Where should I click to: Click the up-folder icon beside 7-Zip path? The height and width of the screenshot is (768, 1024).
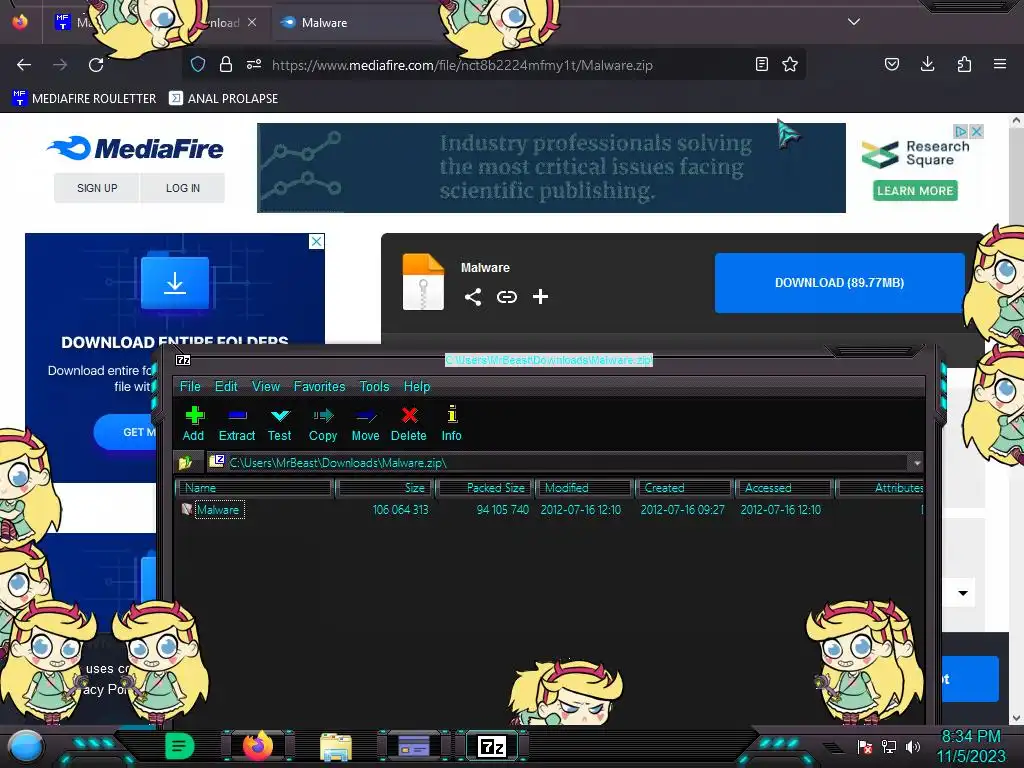[186, 462]
